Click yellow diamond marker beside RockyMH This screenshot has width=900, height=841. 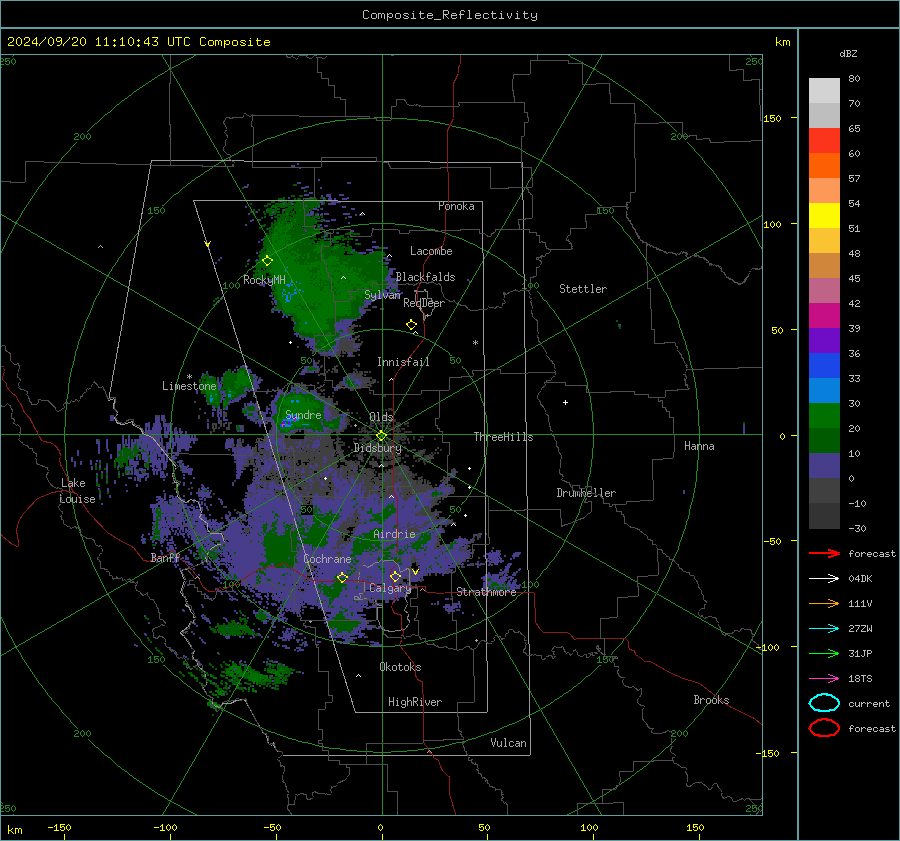(267, 261)
